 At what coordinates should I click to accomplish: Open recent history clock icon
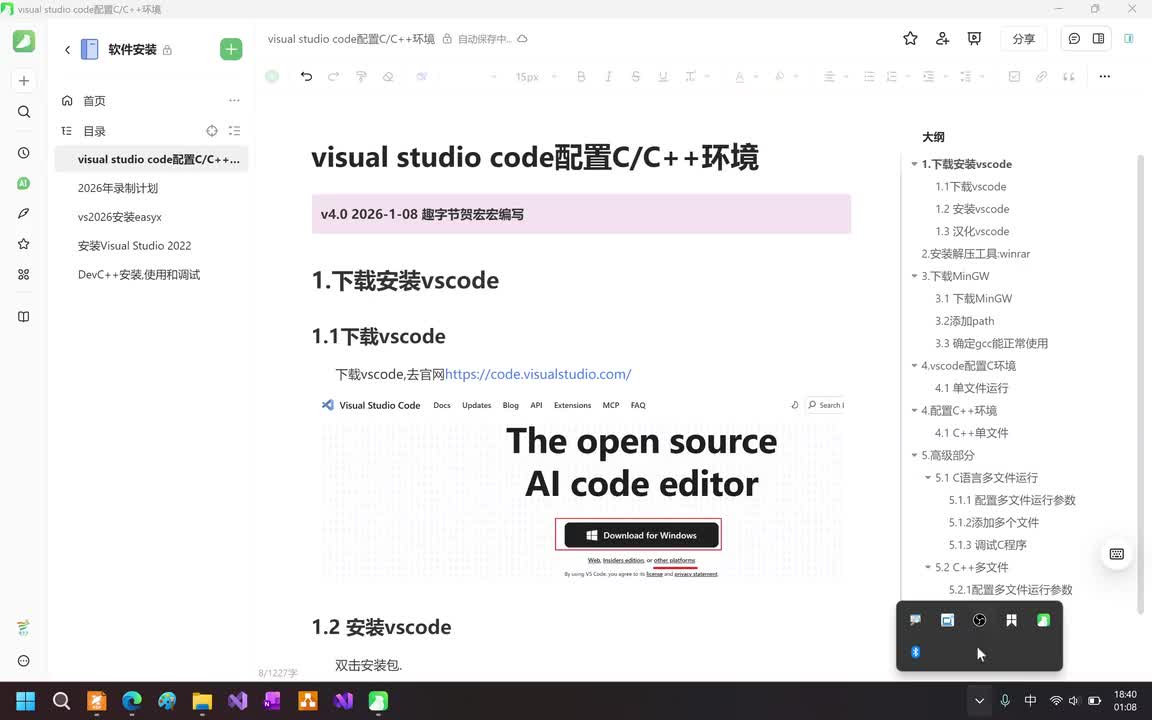[24, 153]
